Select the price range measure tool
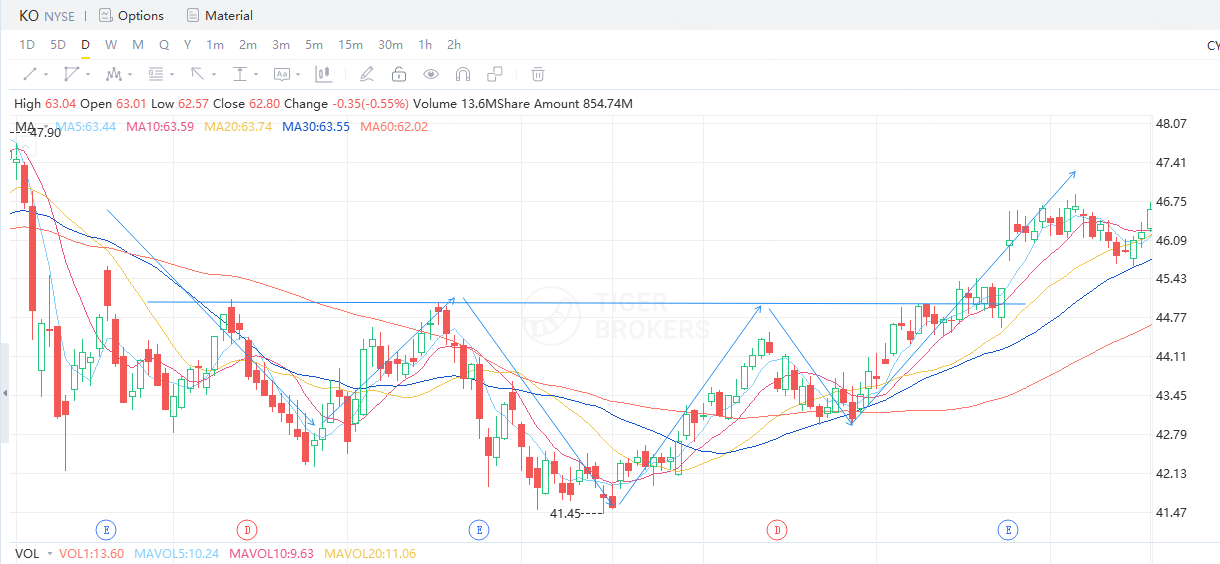1220x564 pixels. pos(239,74)
